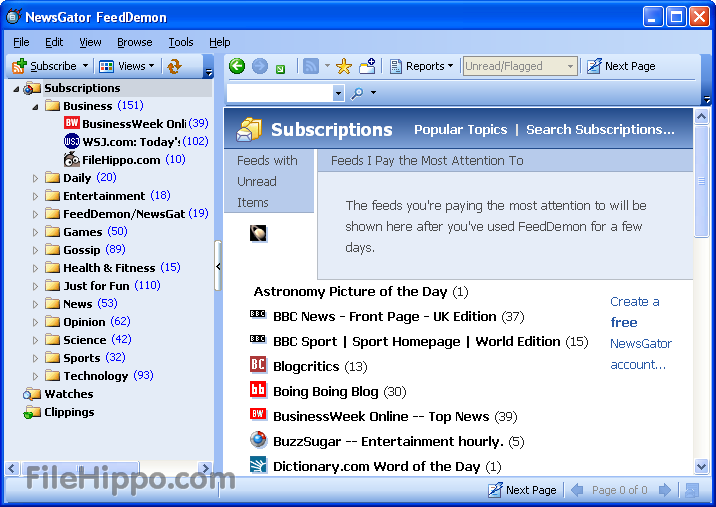The image size is (716, 507).
Task: Click the Boing Boing Blog feed icon
Action: point(258,391)
